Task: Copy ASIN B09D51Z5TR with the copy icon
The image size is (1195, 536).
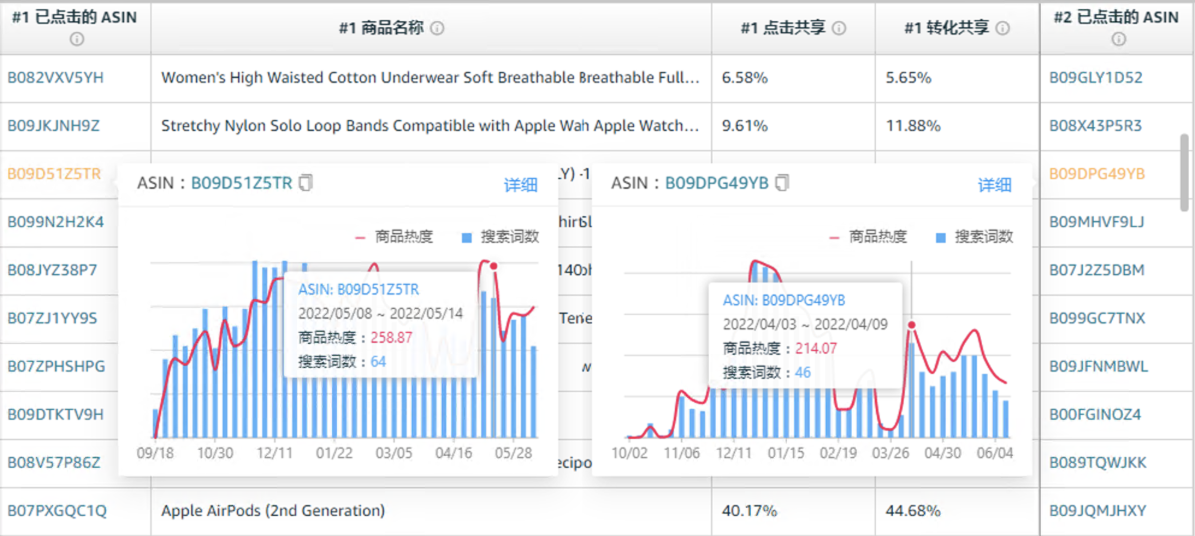Action: tap(307, 182)
